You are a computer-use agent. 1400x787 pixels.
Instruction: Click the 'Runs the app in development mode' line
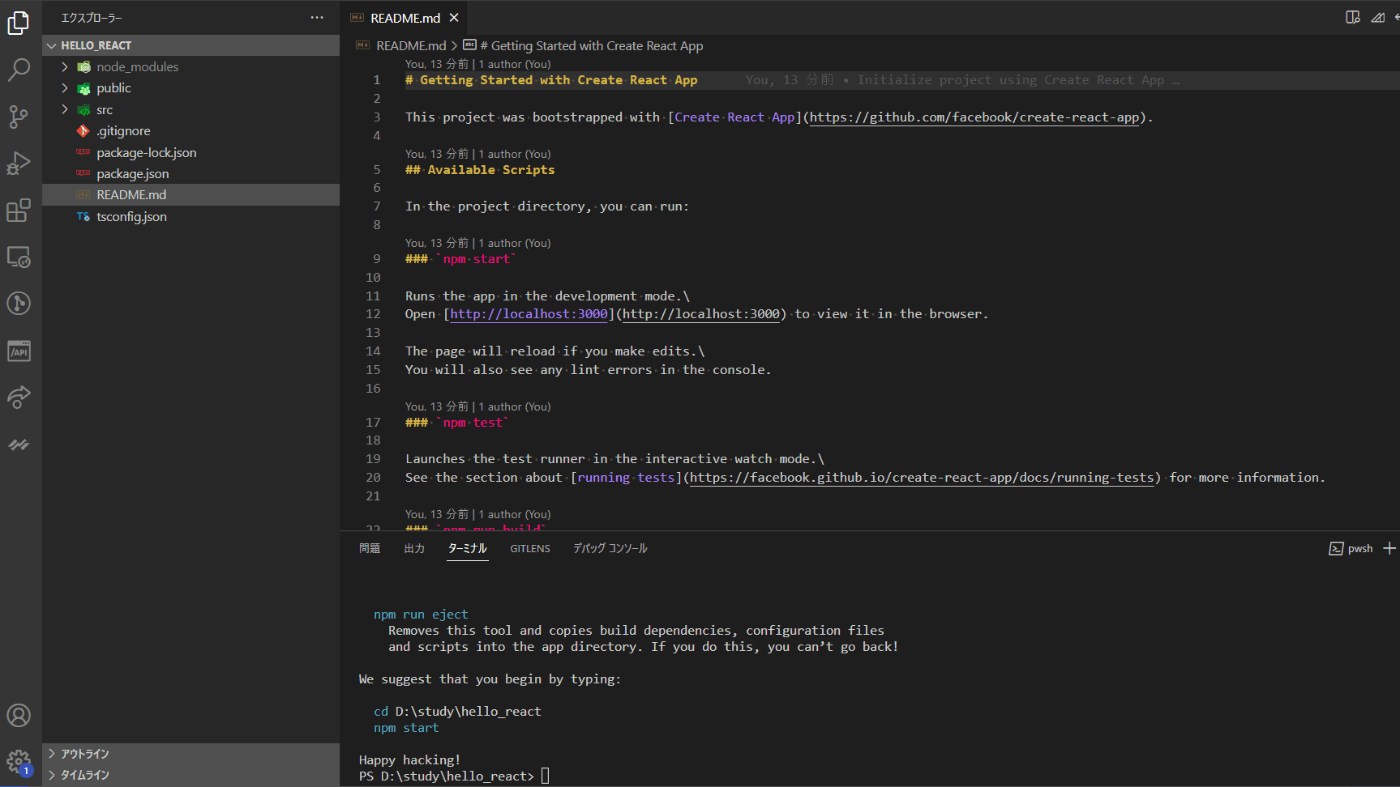pyautogui.click(x=547, y=296)
